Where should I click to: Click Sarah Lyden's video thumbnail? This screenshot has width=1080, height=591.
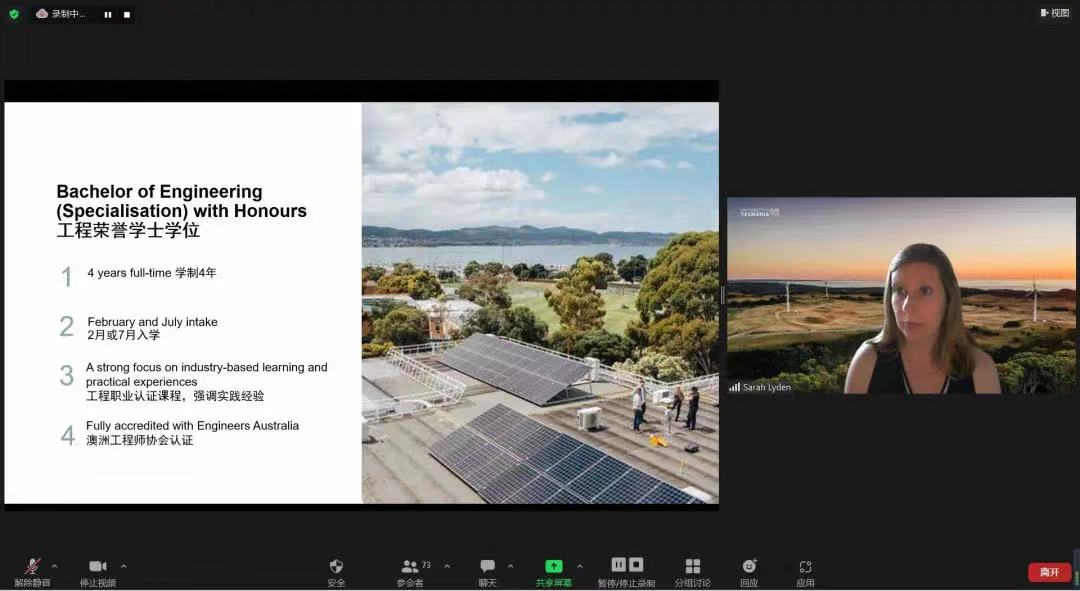901,295
